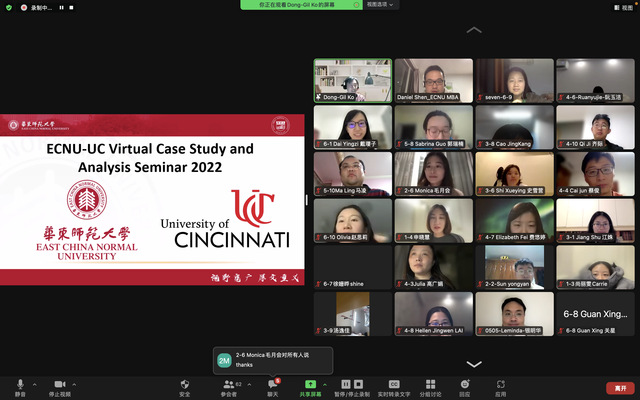640x400 pixels.
Task: Select 6-1 Dai Yingzi video tile
Action: tap(353, 127)
